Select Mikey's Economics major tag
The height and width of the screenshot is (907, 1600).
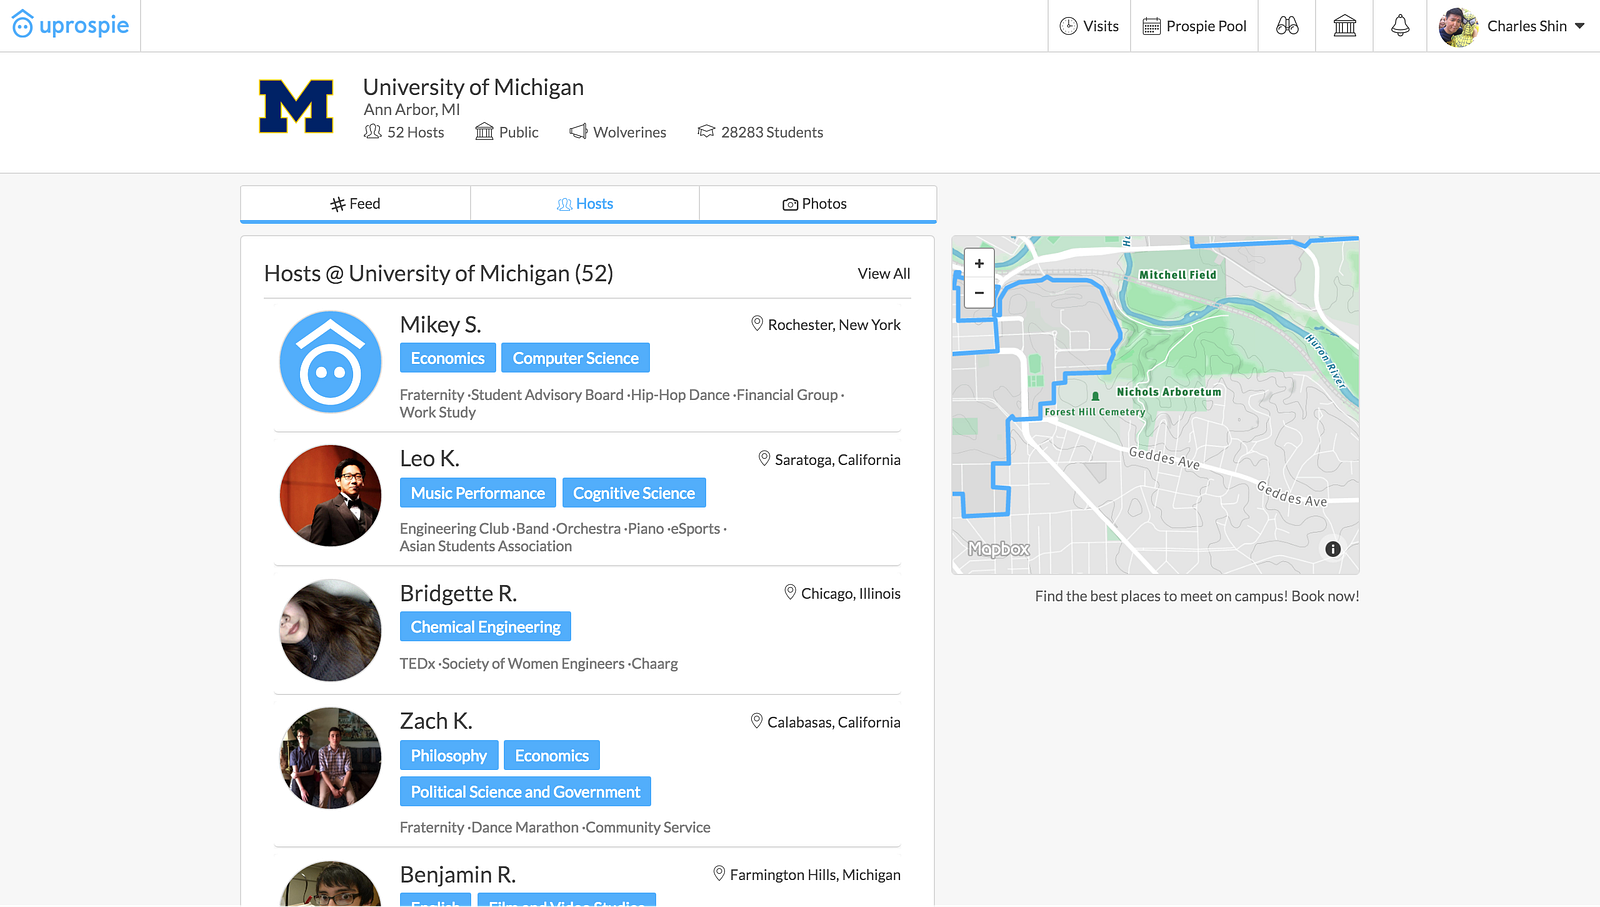click(447, 358)
